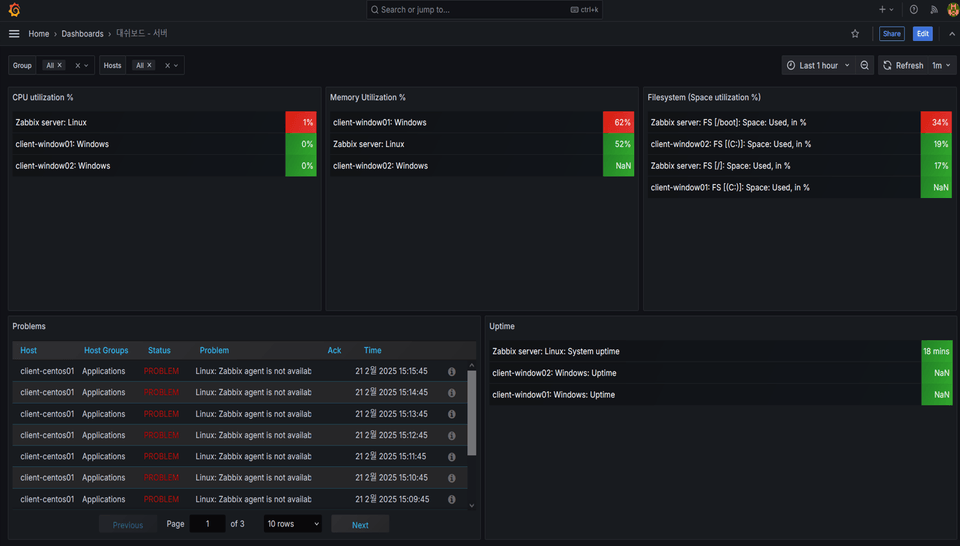The height and width of the screenshot is (546, 960).
Task: Open the 1m refresh interval dropdown
Action: 941,65
